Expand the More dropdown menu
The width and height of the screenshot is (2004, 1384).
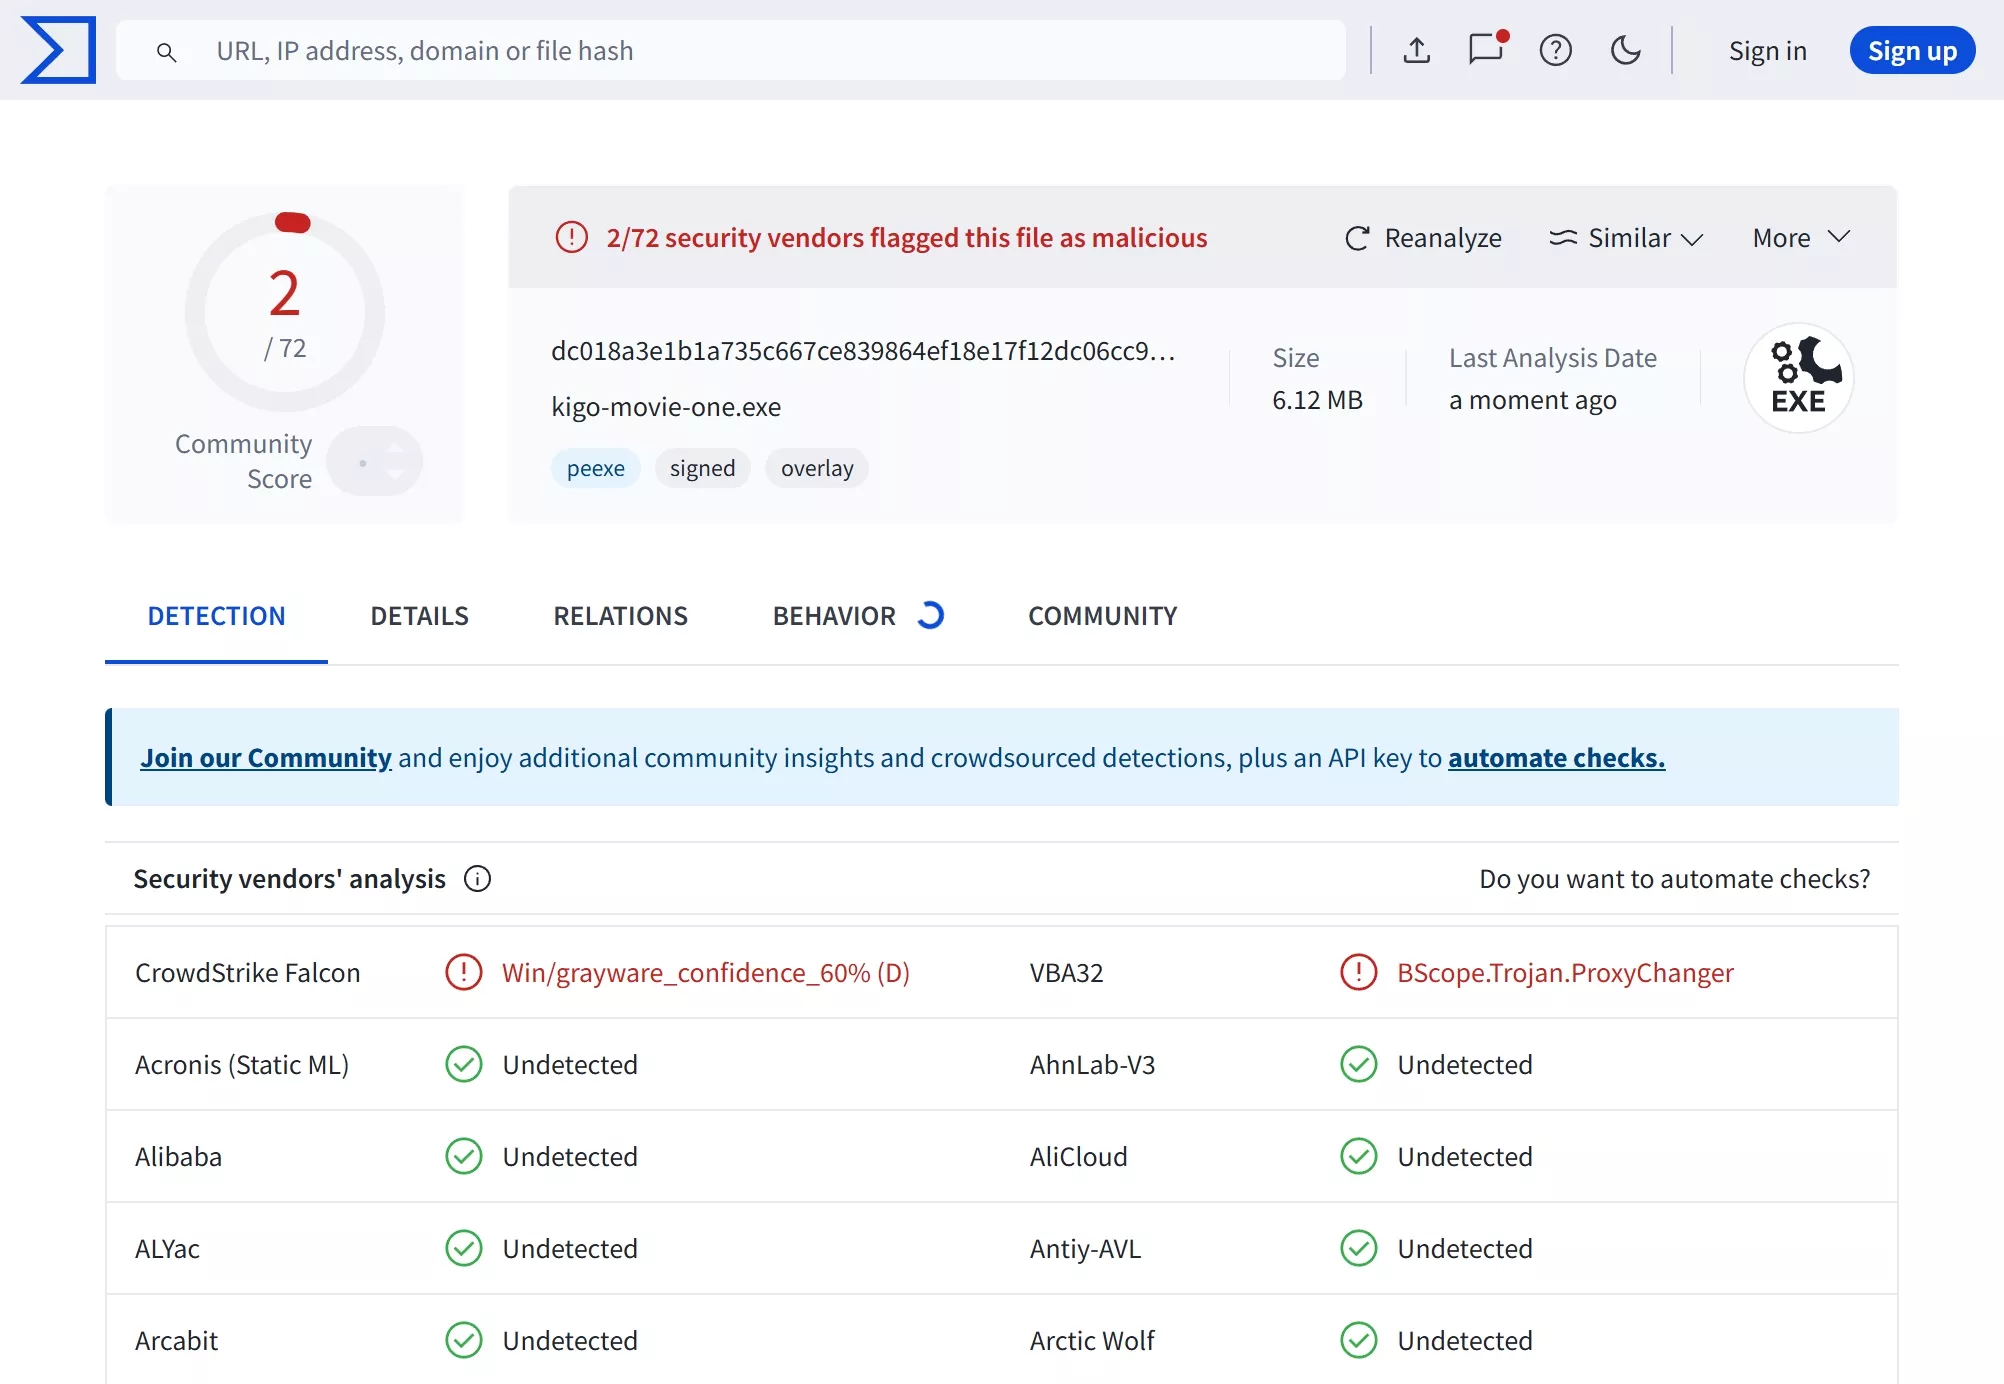tap(1800, 238)
